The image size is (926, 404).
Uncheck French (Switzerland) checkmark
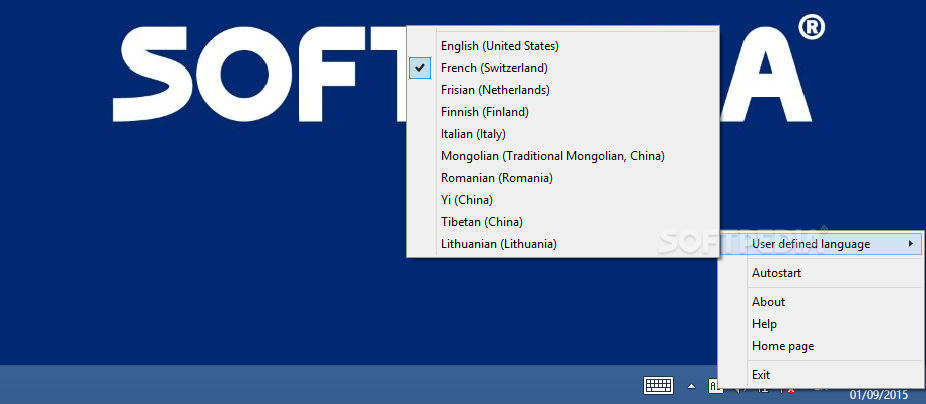[420, 68]
